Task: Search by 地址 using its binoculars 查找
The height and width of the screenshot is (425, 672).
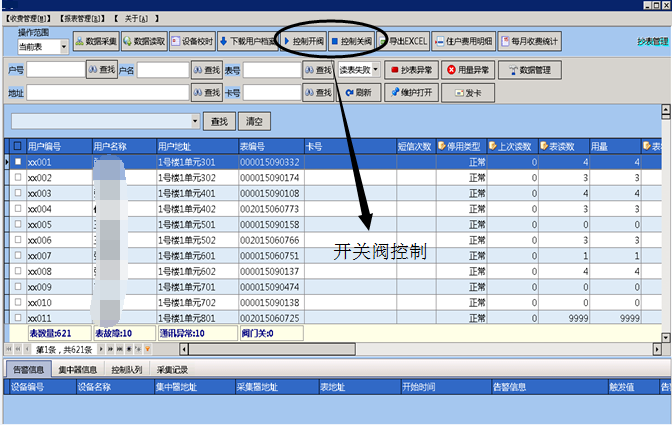Action: tap(207, 93)
